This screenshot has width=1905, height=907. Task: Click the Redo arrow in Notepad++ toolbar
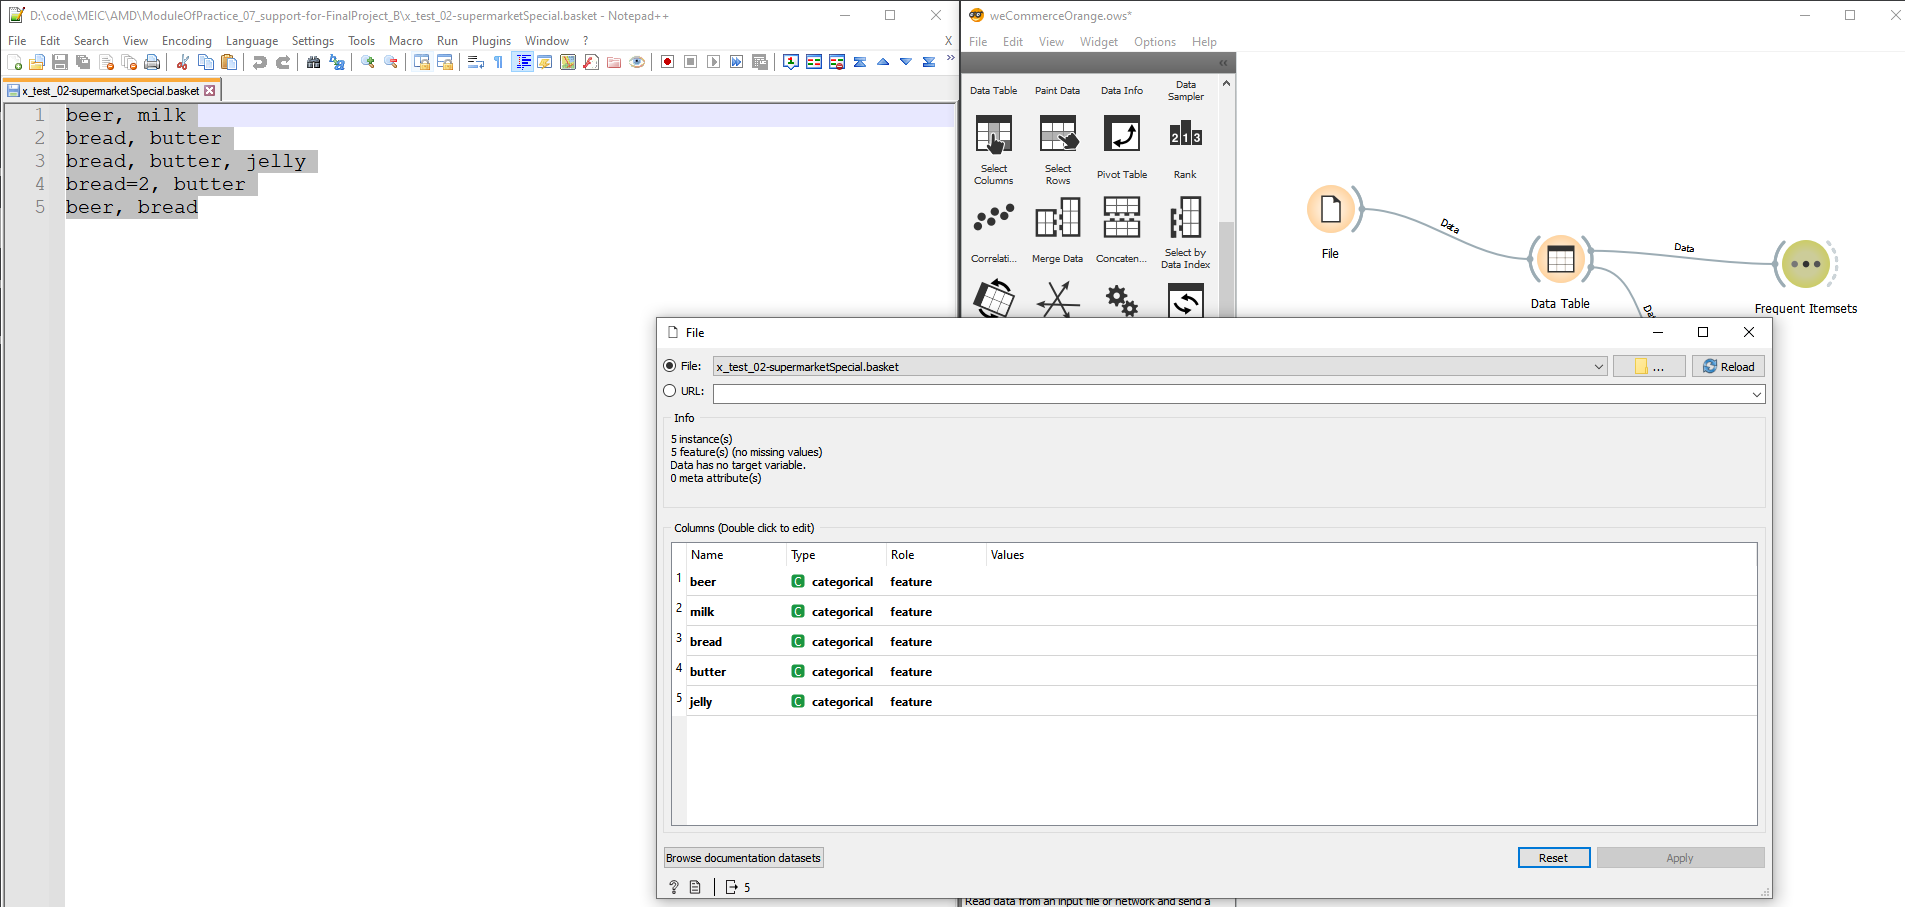283,62
